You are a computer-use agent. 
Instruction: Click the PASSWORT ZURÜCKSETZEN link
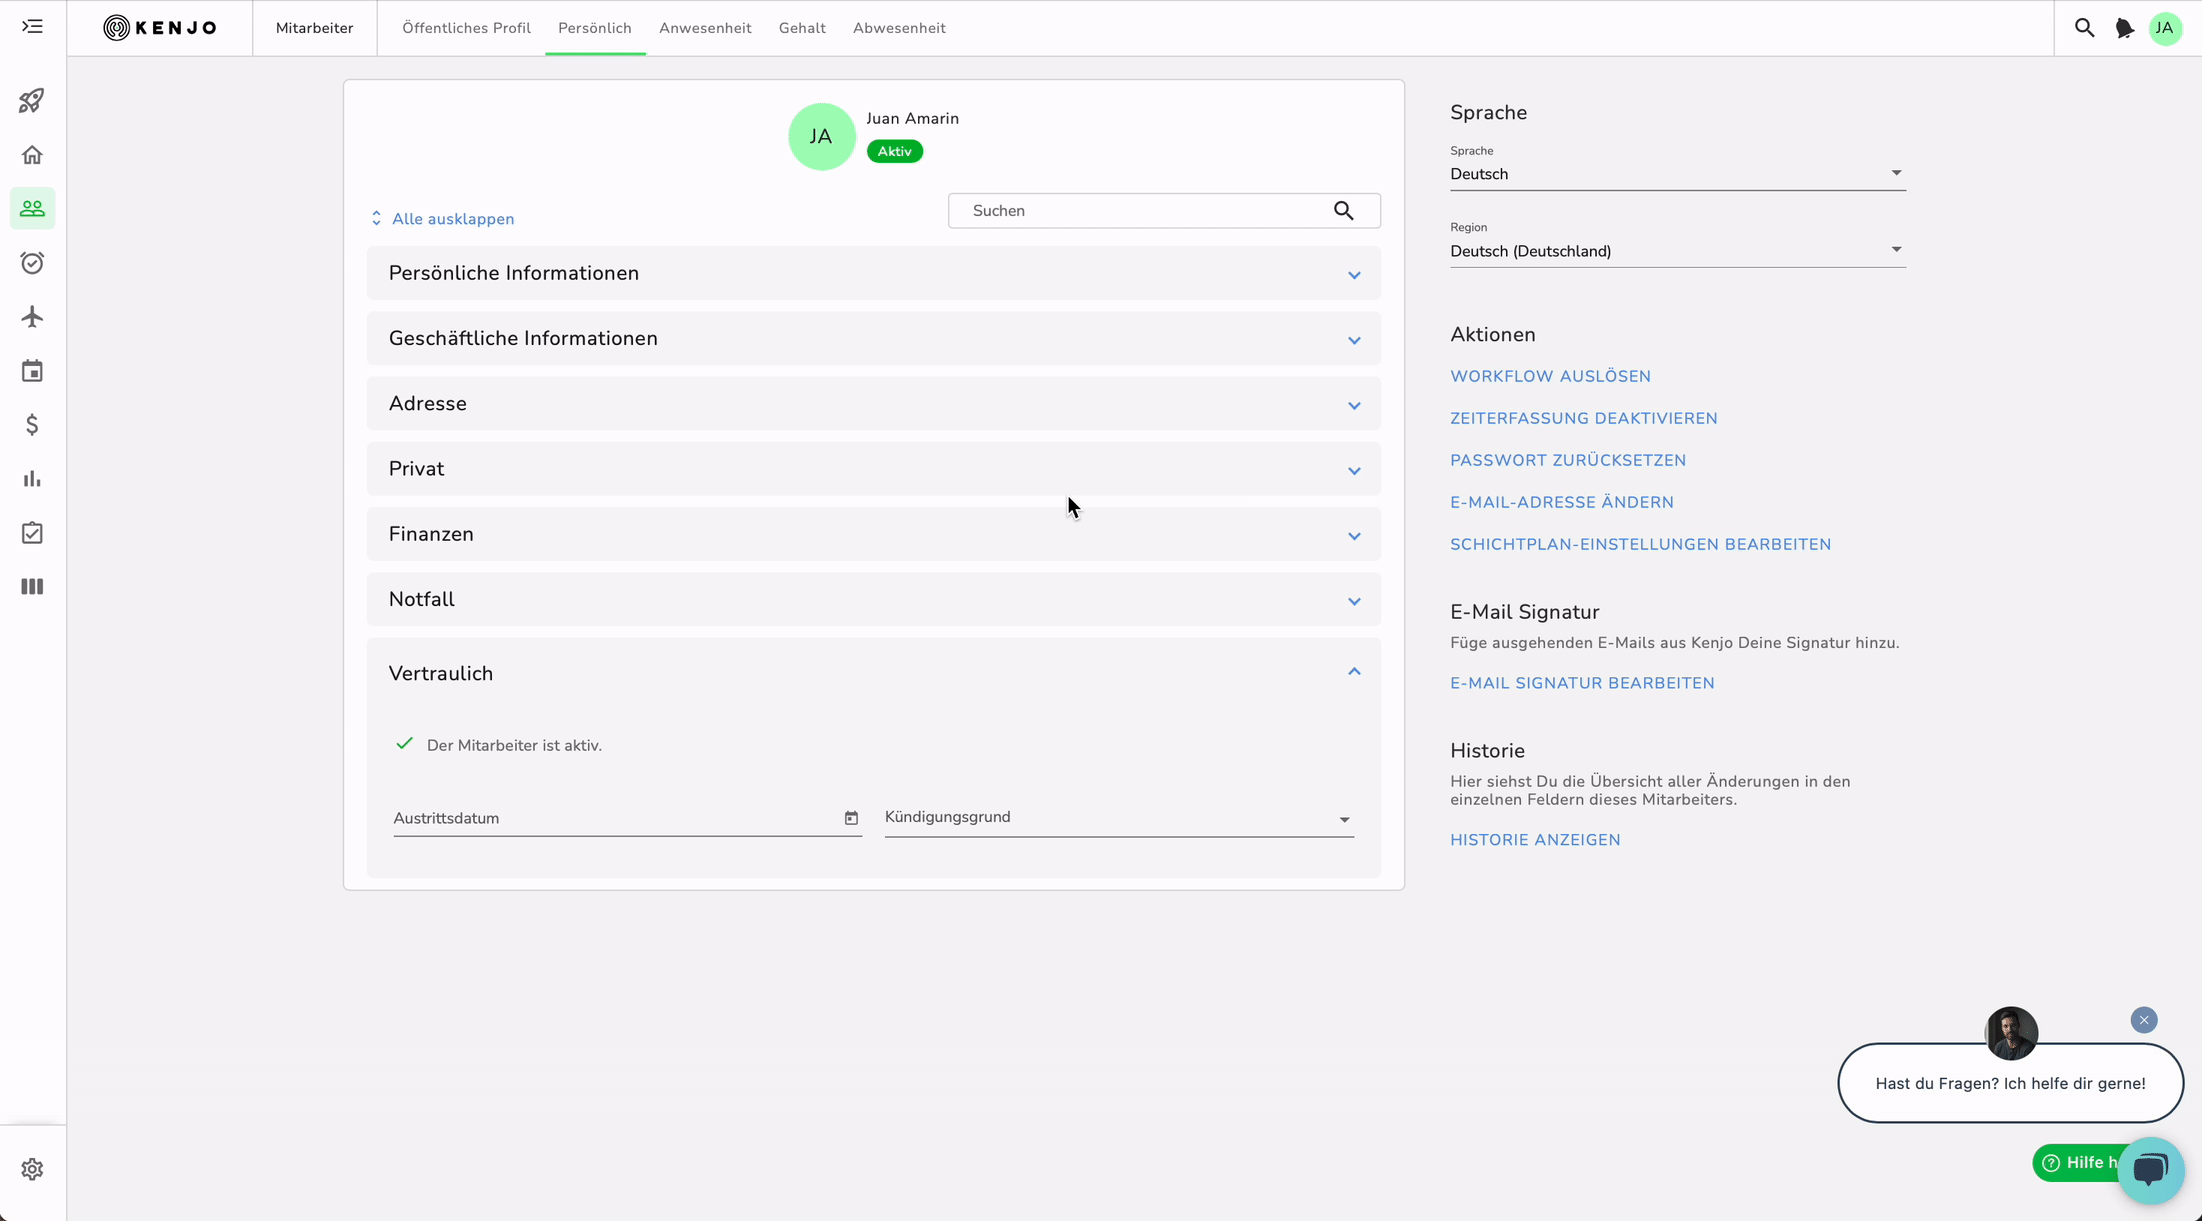[1567, 460]
